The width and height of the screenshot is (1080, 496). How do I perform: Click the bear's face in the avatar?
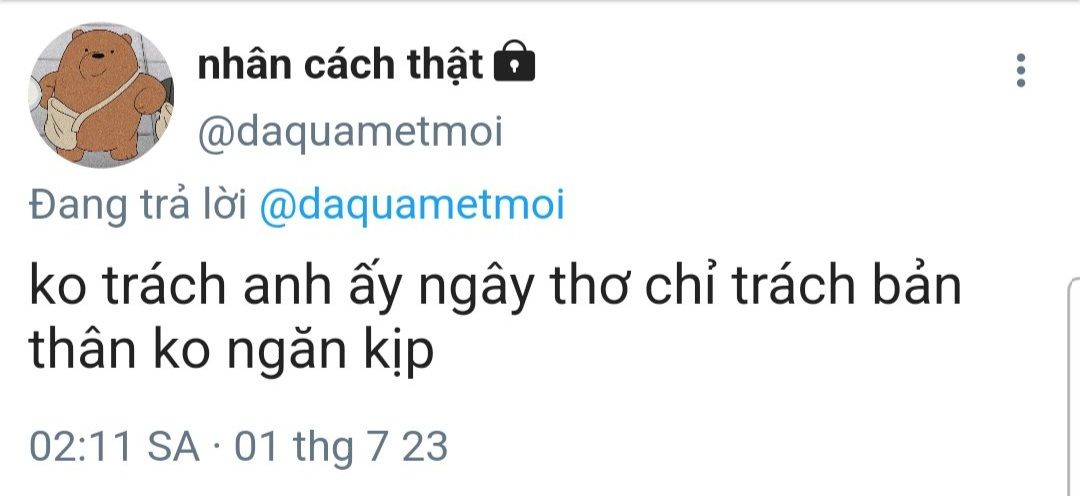pyautogui.click(x=101, y=56)
